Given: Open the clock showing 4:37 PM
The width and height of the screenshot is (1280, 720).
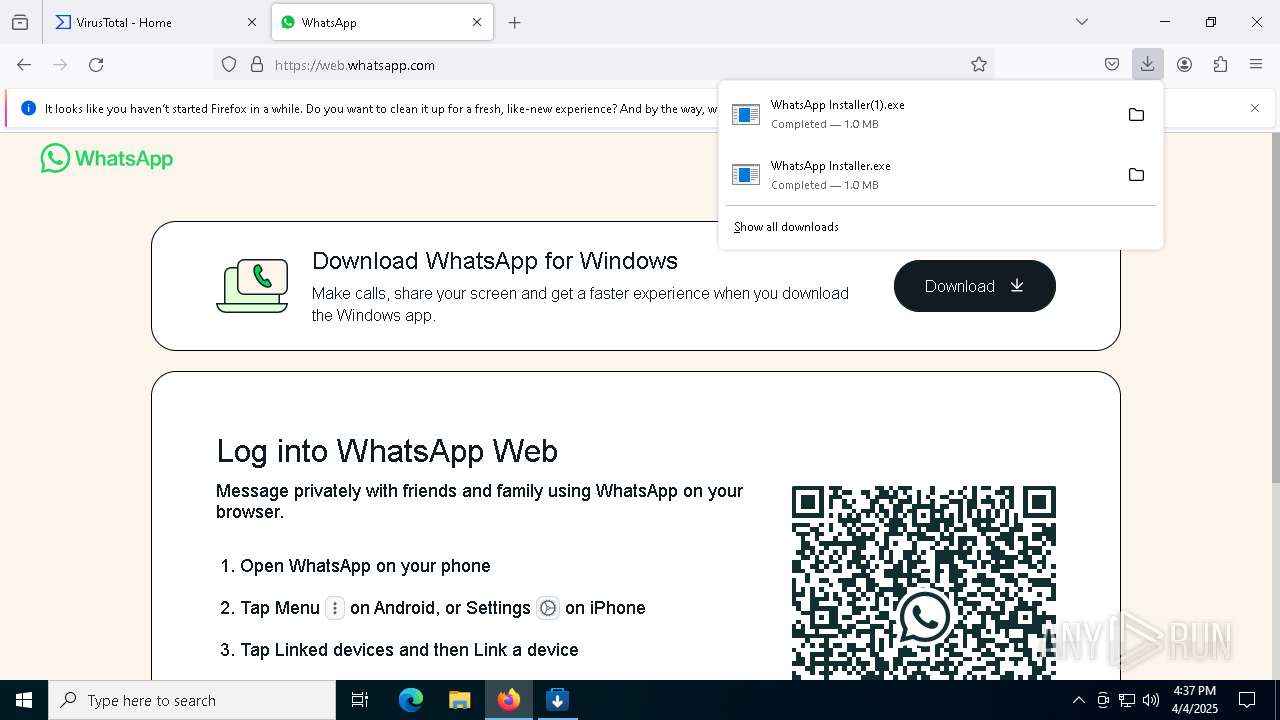Looking at the screenshot, I should click(1195, 700).
